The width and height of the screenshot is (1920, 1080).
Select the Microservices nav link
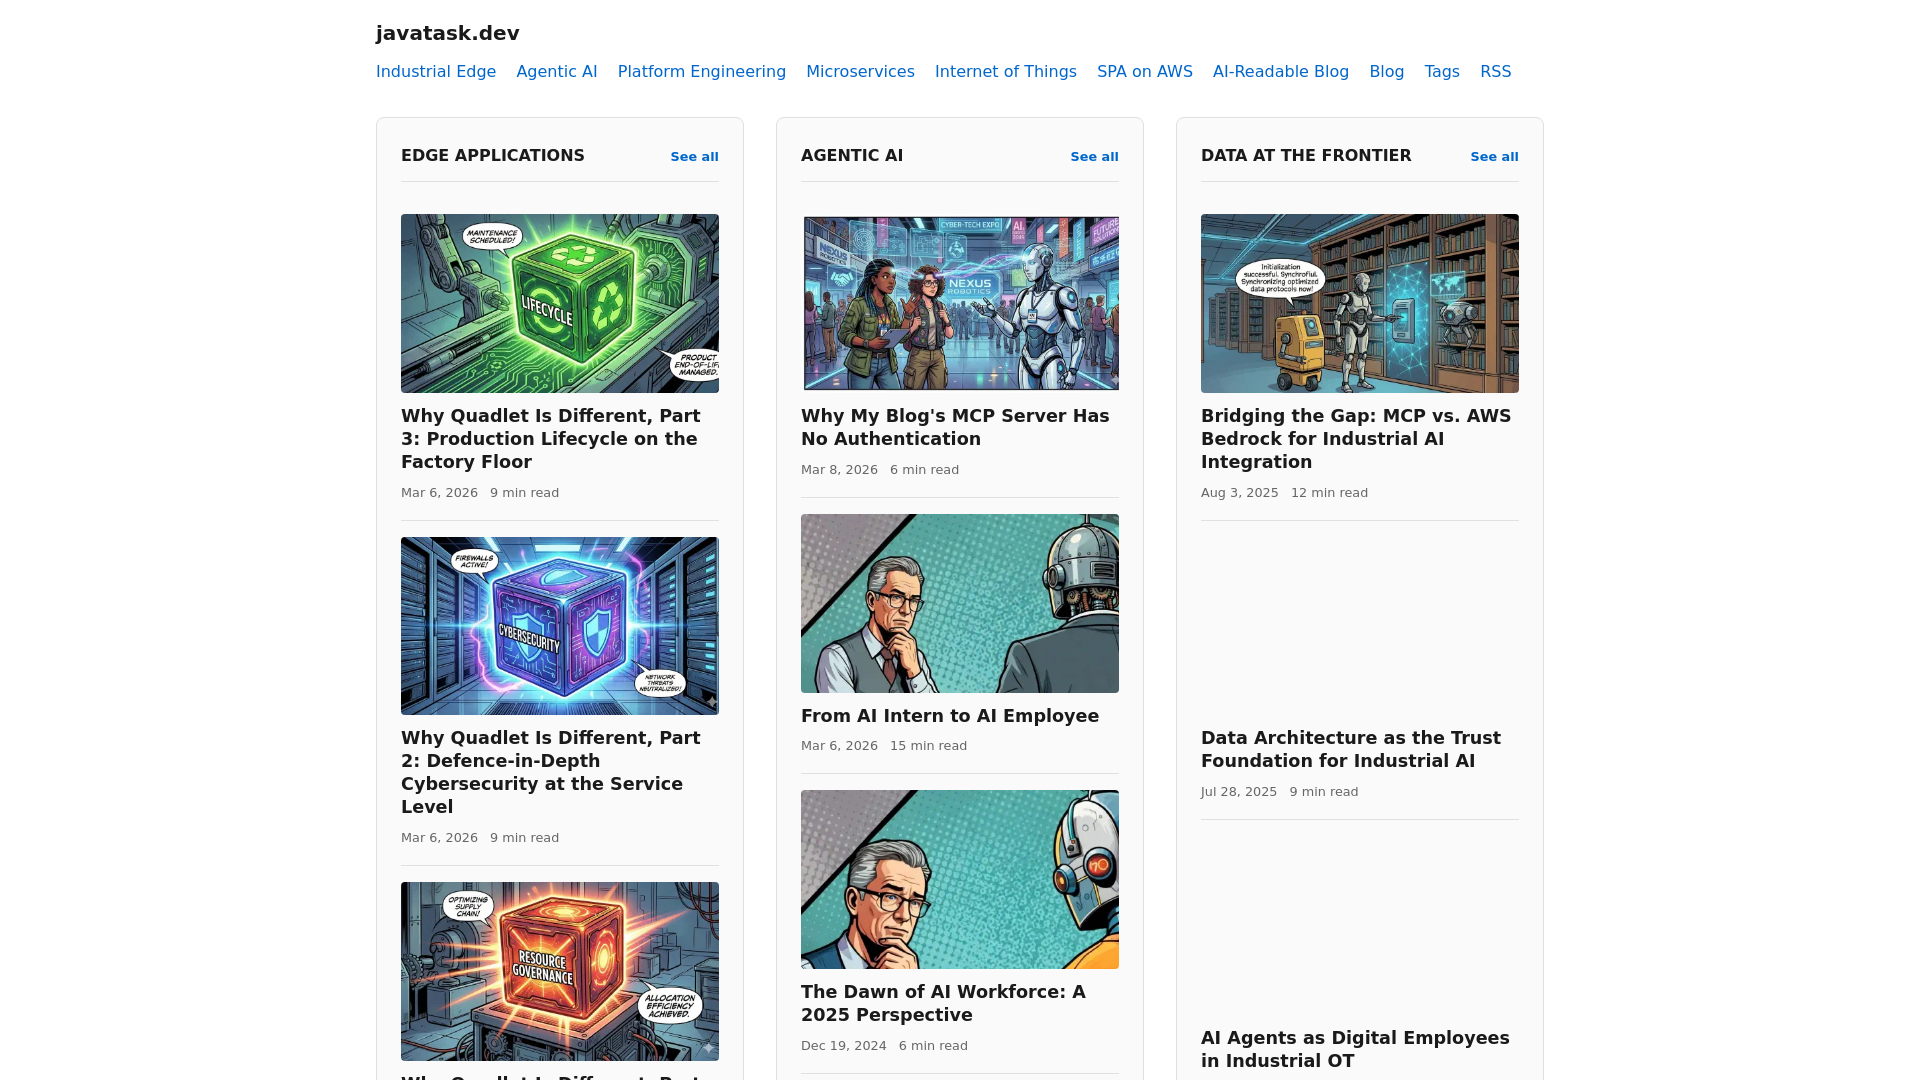(859, 72)
